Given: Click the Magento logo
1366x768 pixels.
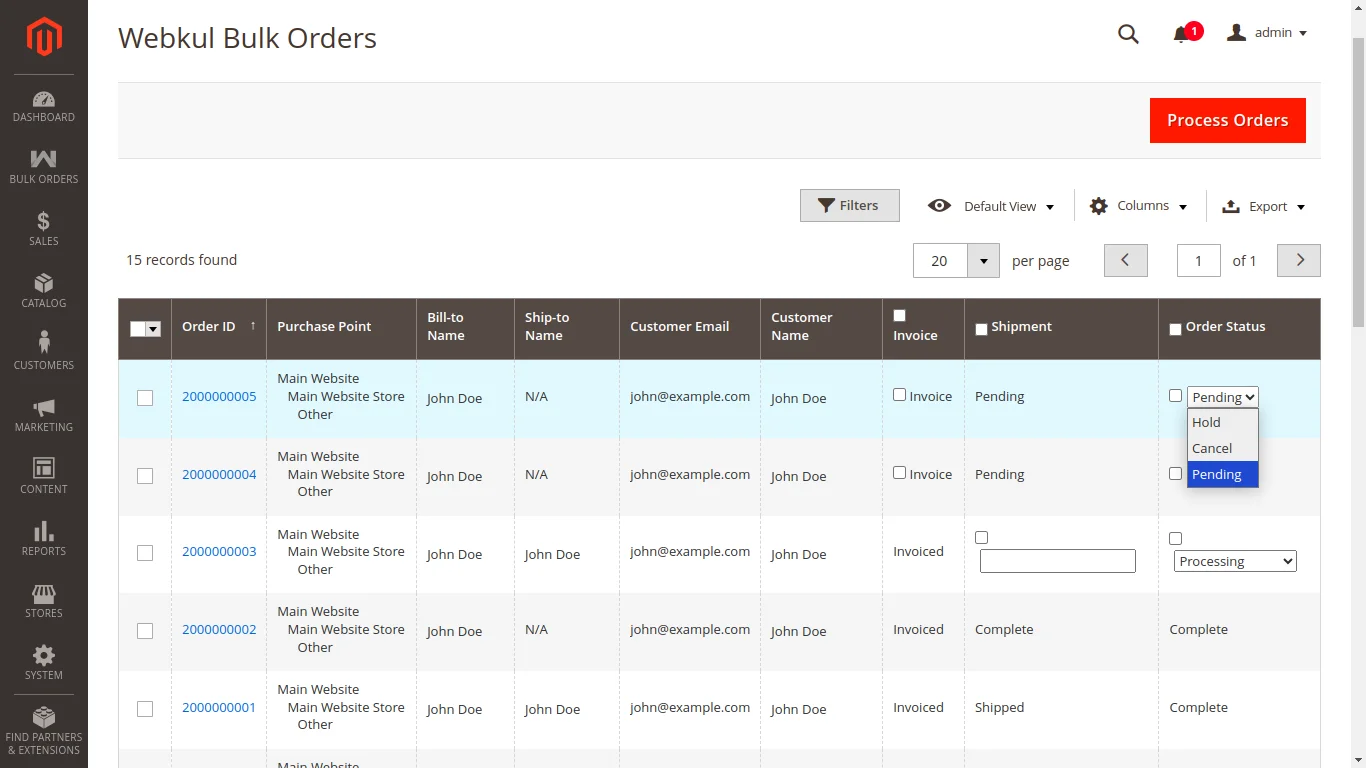Looking at the screenshot, I should click(x=43, y=37).
